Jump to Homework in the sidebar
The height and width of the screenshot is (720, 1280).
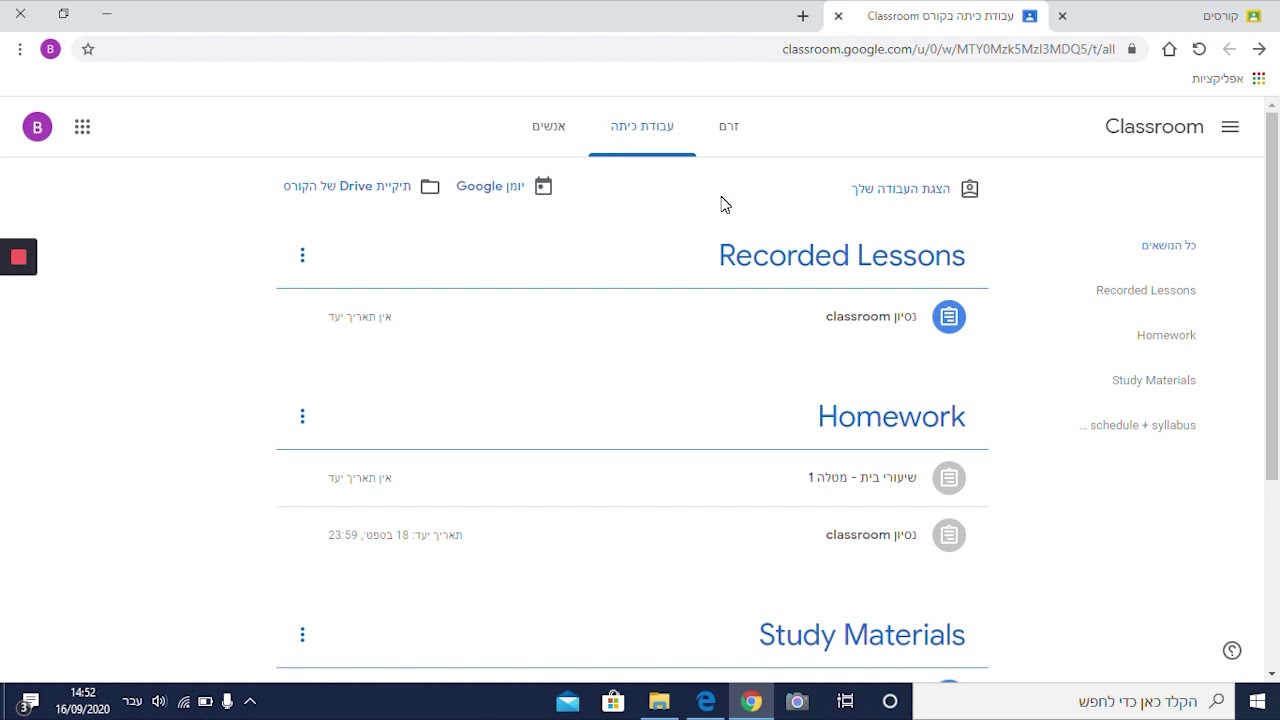coord(1166,335)
